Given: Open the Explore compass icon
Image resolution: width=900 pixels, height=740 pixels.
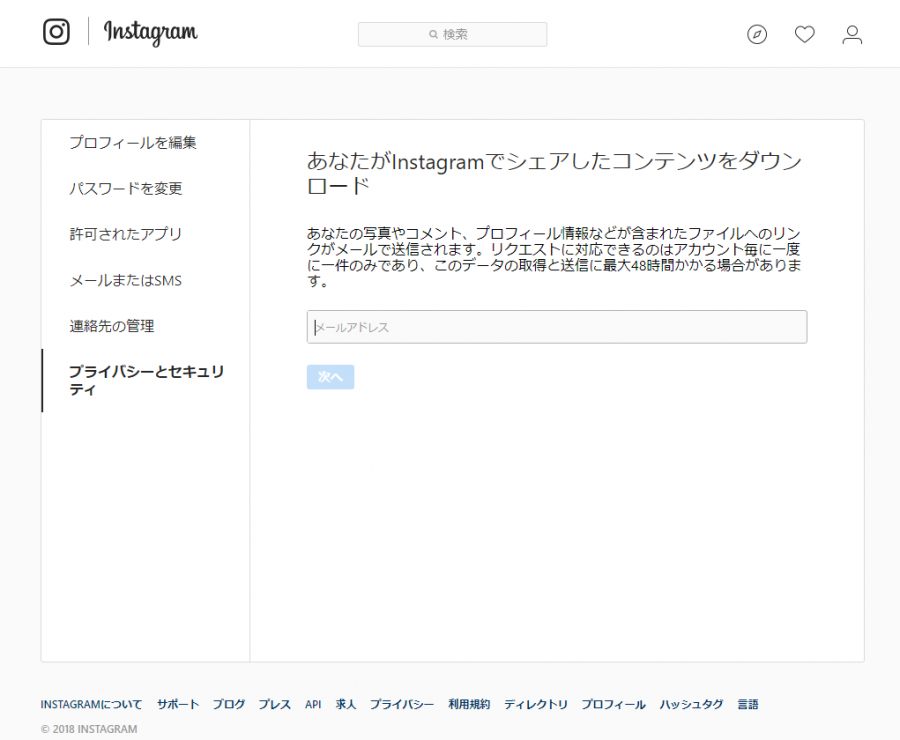Looking at the screenshot, I should point(757,34).
